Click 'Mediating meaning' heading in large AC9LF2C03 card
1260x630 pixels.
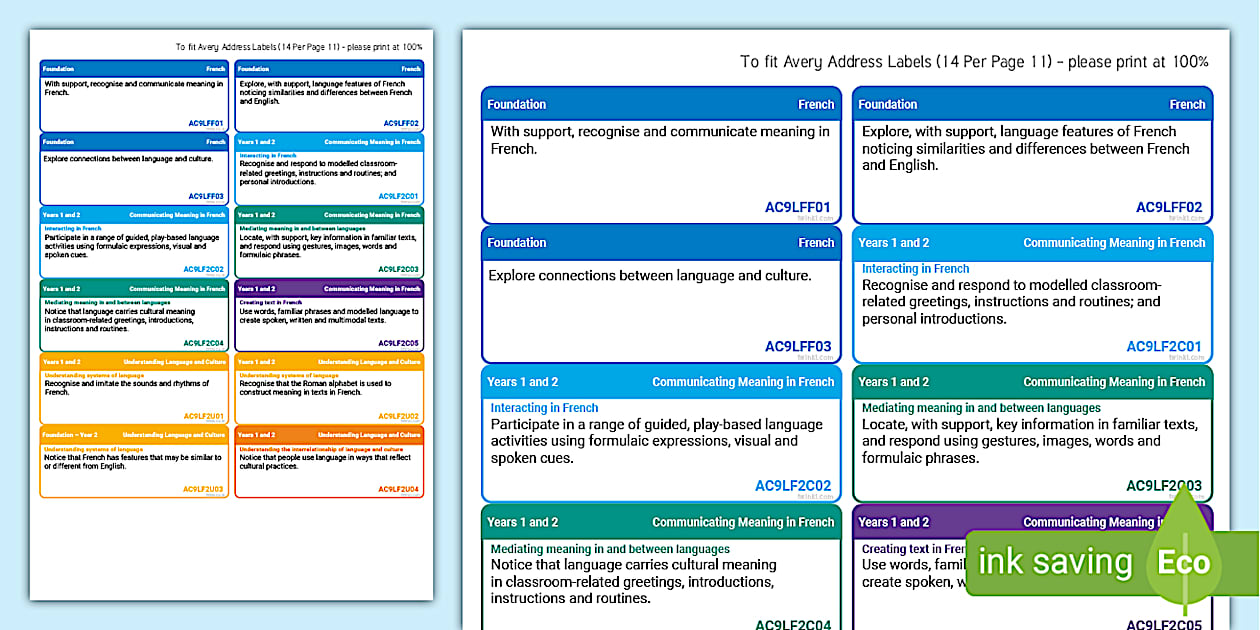(981, 408)
